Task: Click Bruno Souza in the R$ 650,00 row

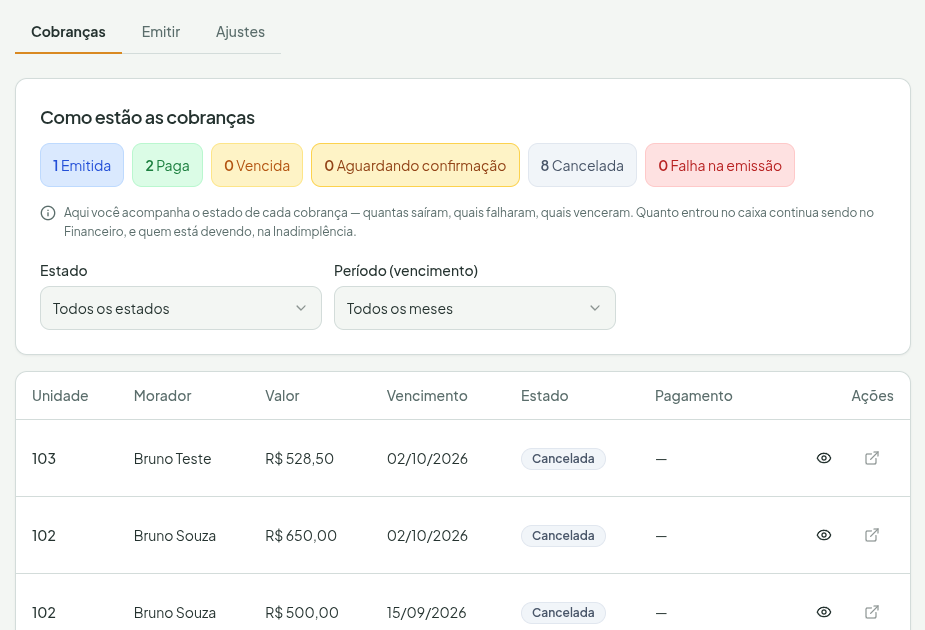Action: click(175, 536)
